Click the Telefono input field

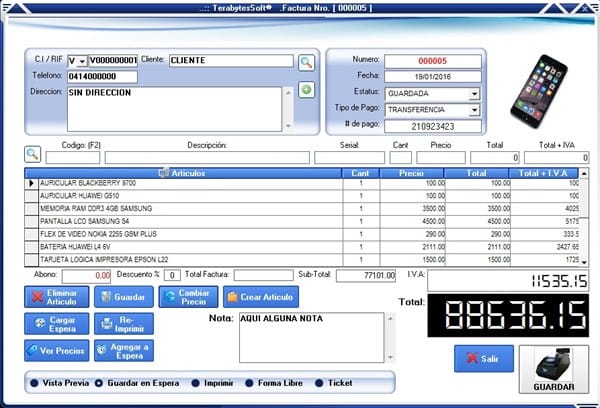(103, 77)
